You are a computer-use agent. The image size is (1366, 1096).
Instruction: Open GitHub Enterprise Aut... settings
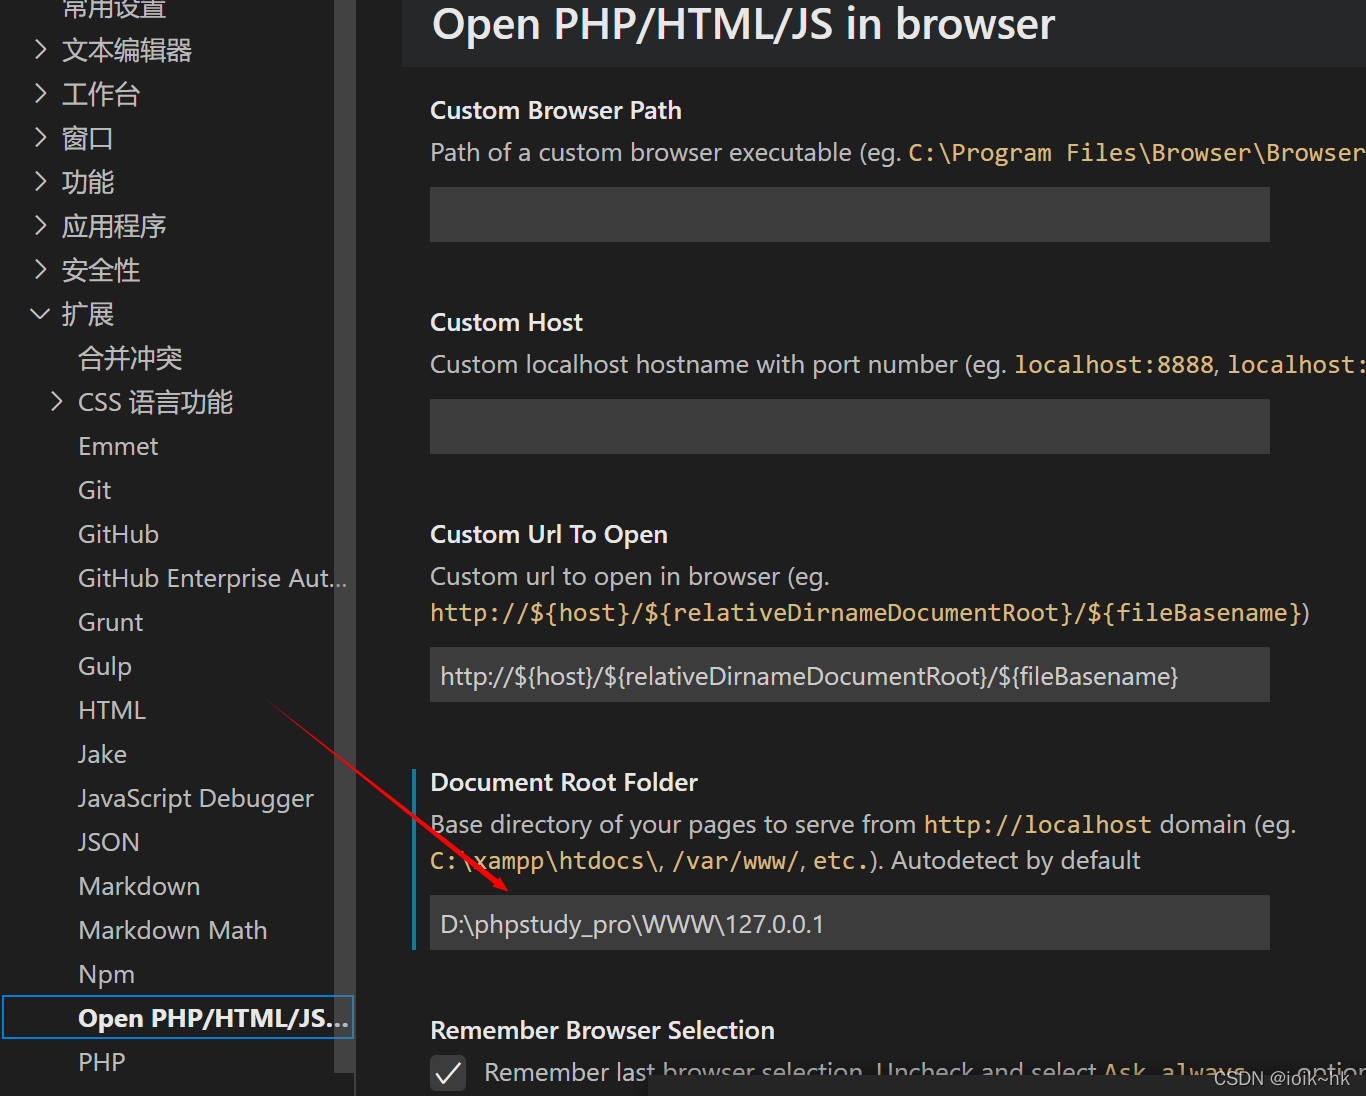point(212,578)
